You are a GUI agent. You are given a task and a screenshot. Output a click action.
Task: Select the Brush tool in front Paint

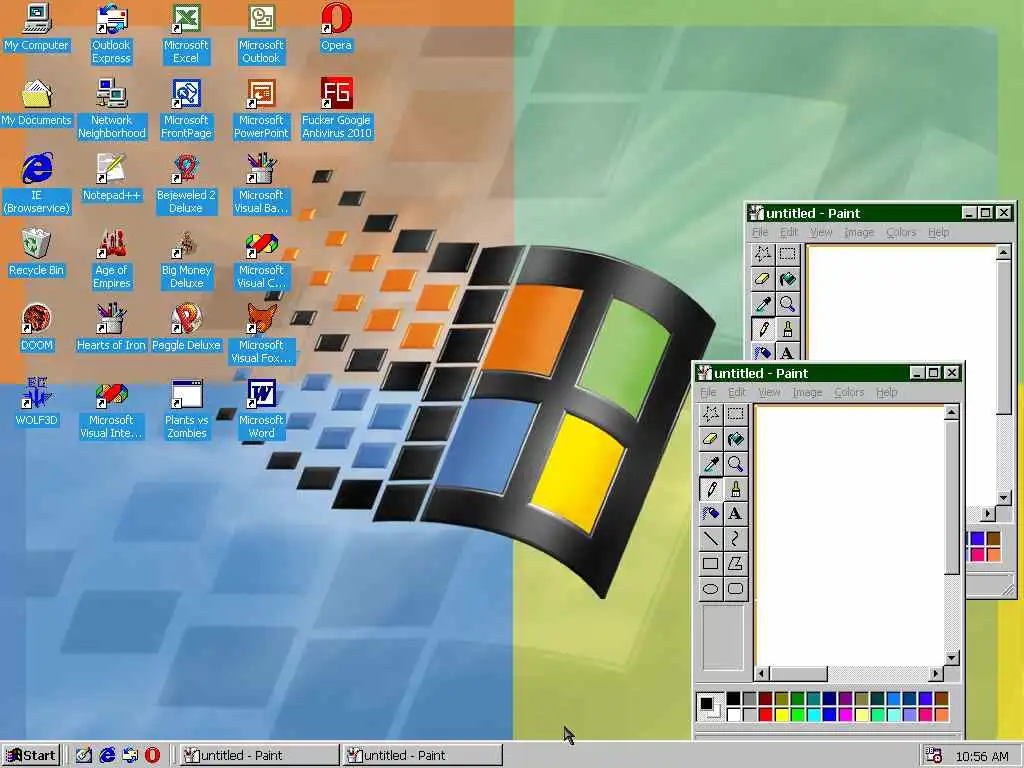(735, 488)
